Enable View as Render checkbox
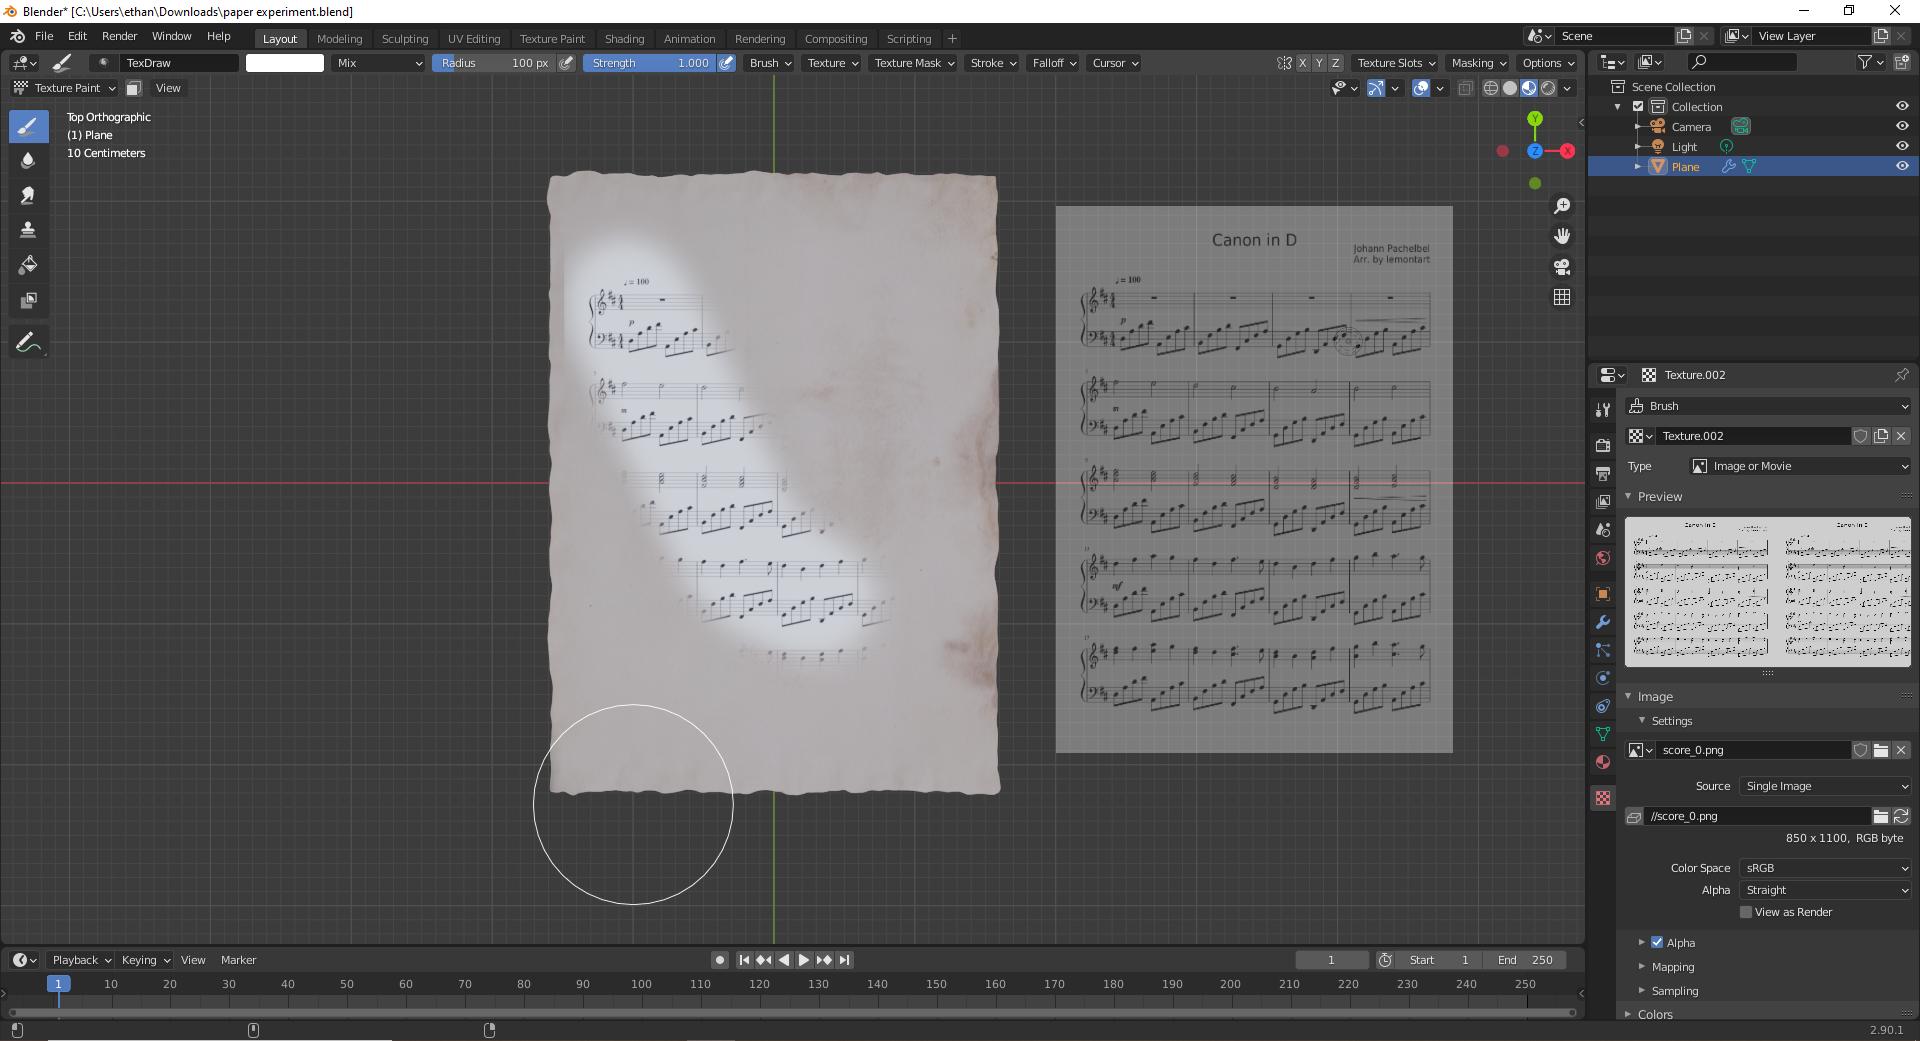Image resolution: width=1920 pixels, height=1041 pixels. coord(1746,912)
